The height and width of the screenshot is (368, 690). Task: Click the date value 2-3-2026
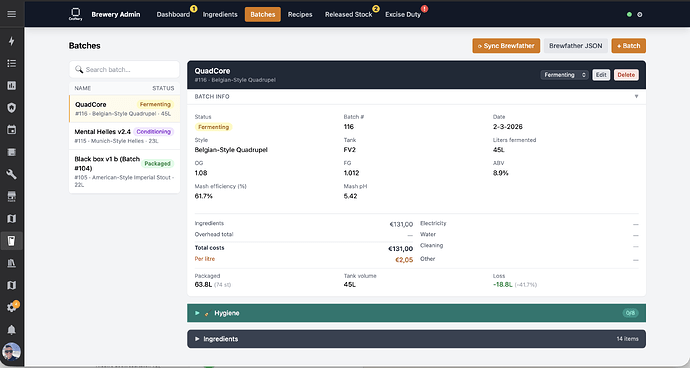coord(508,127)
